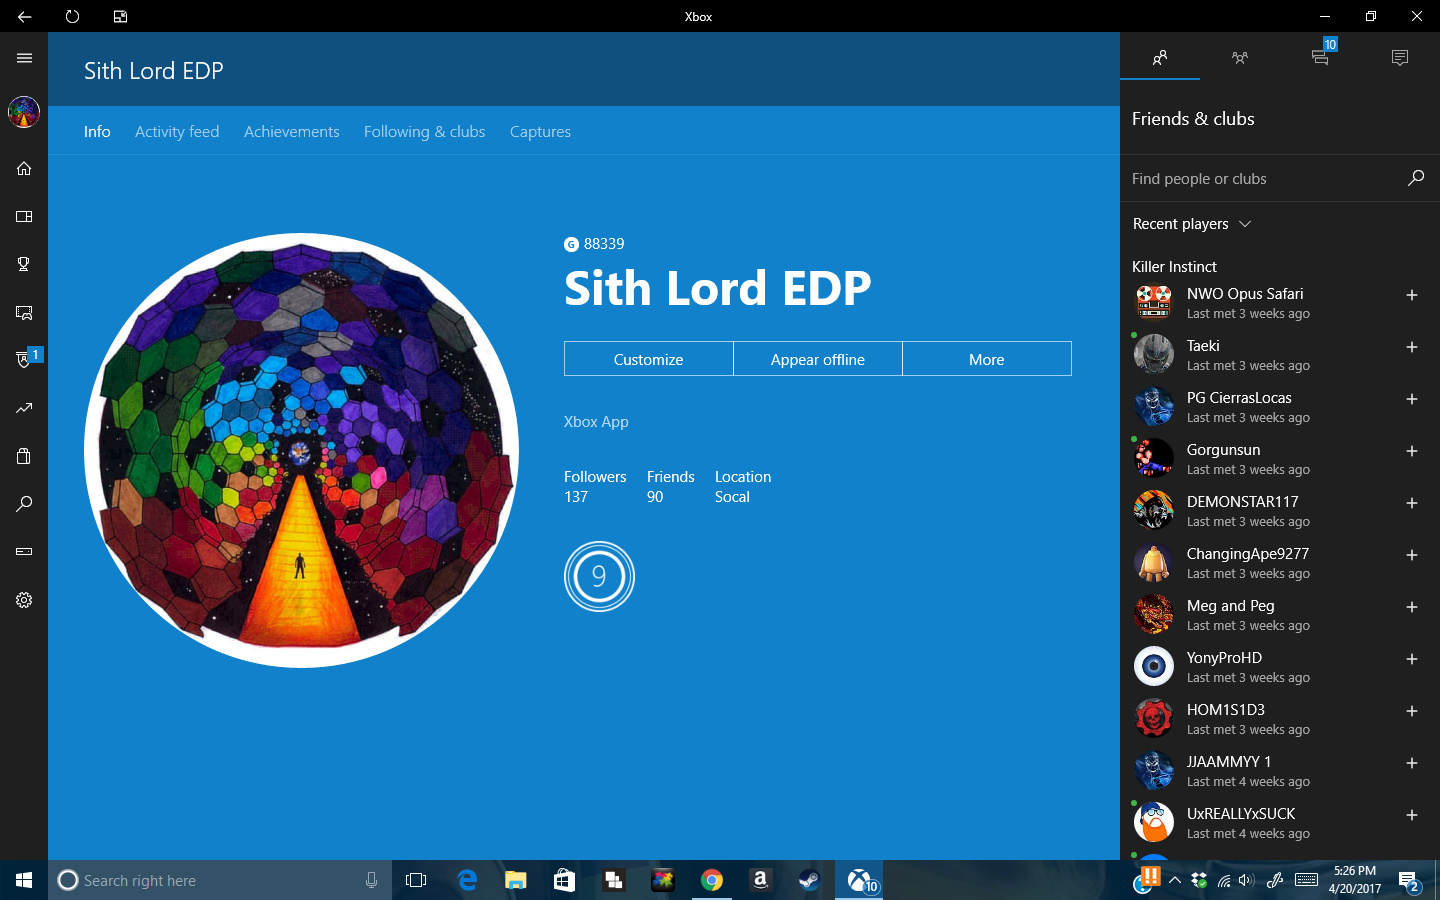Open the More button on profile

987,359
